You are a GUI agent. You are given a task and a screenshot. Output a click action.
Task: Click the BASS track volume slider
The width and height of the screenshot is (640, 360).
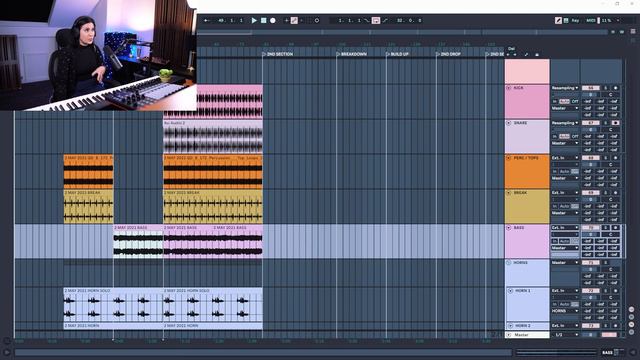tap(590, 234)
